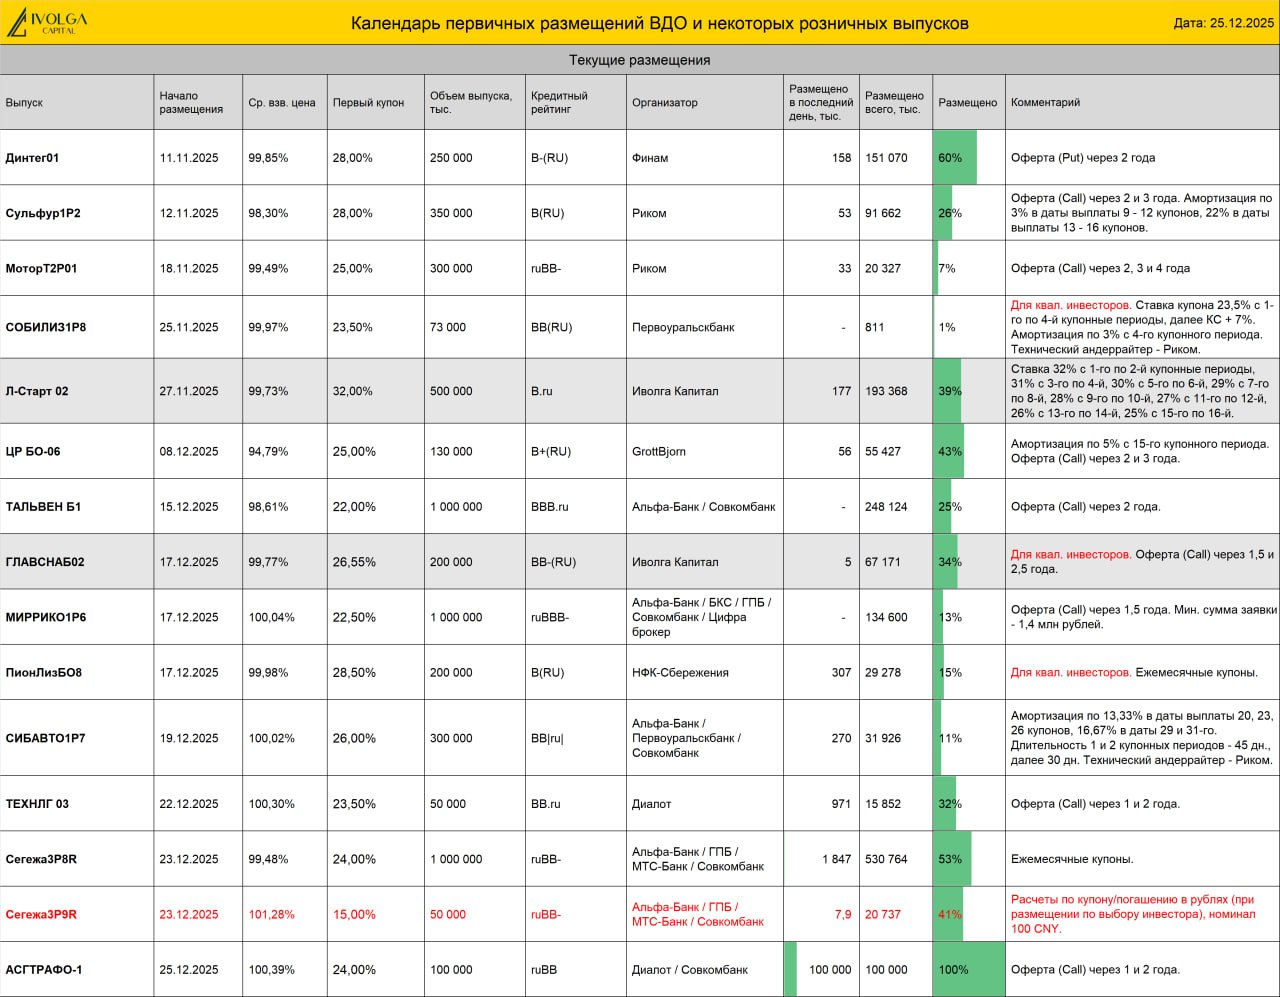Click the 'Первый купон' column header
The height and width of the screenshot is (997, 1280).
368,102
